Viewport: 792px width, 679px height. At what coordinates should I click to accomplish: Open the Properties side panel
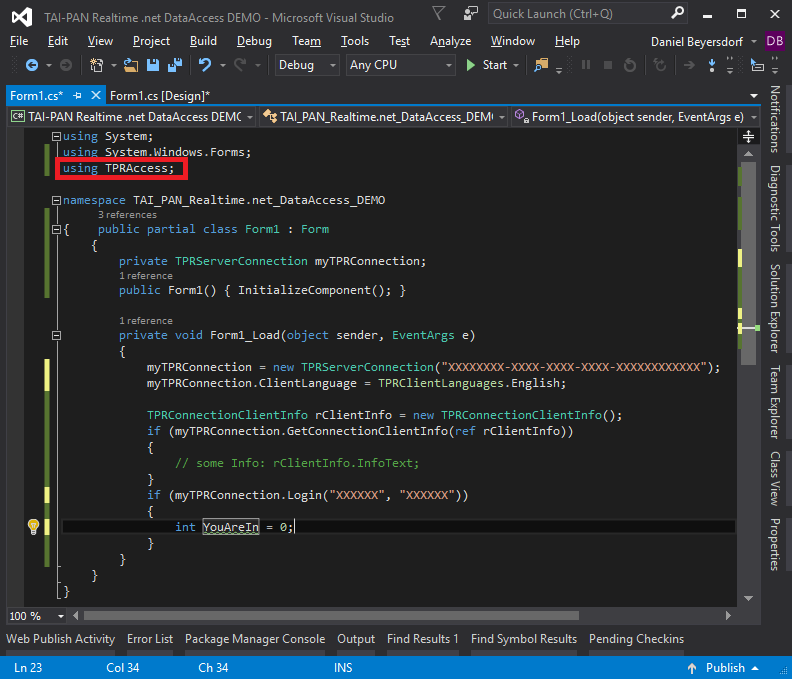774,544
